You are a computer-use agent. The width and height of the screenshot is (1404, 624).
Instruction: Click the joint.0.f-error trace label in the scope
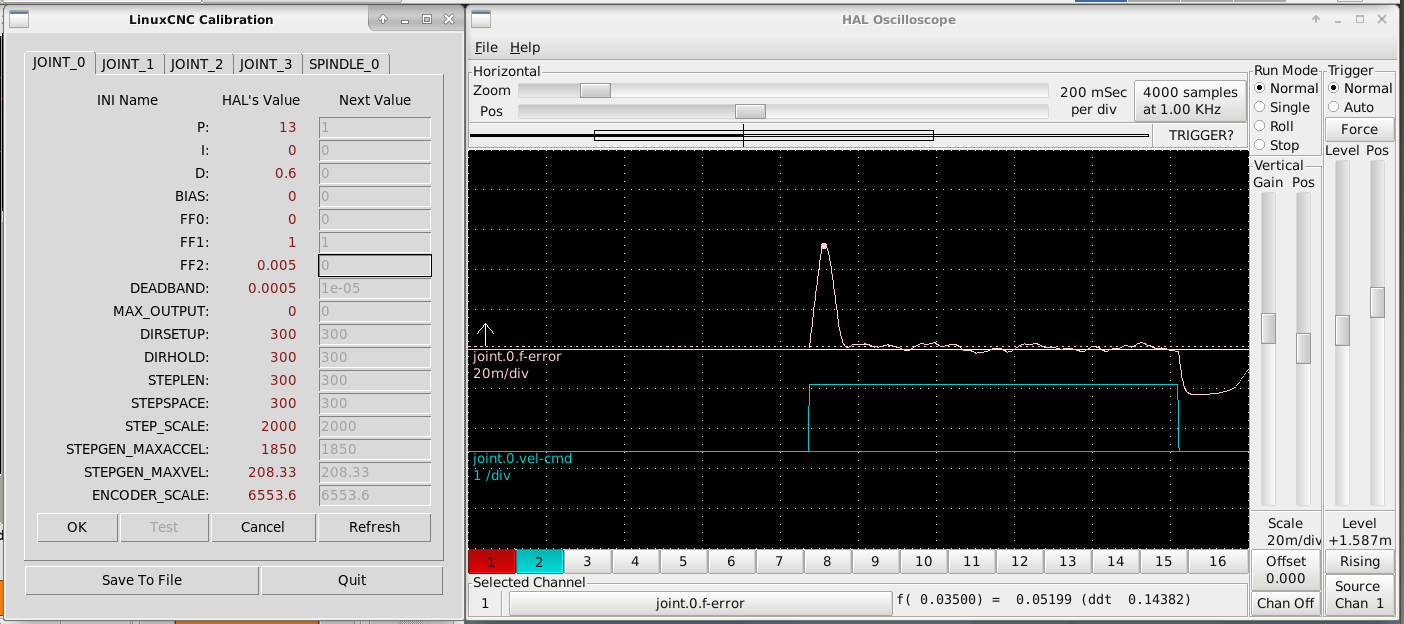coord(517,356)
